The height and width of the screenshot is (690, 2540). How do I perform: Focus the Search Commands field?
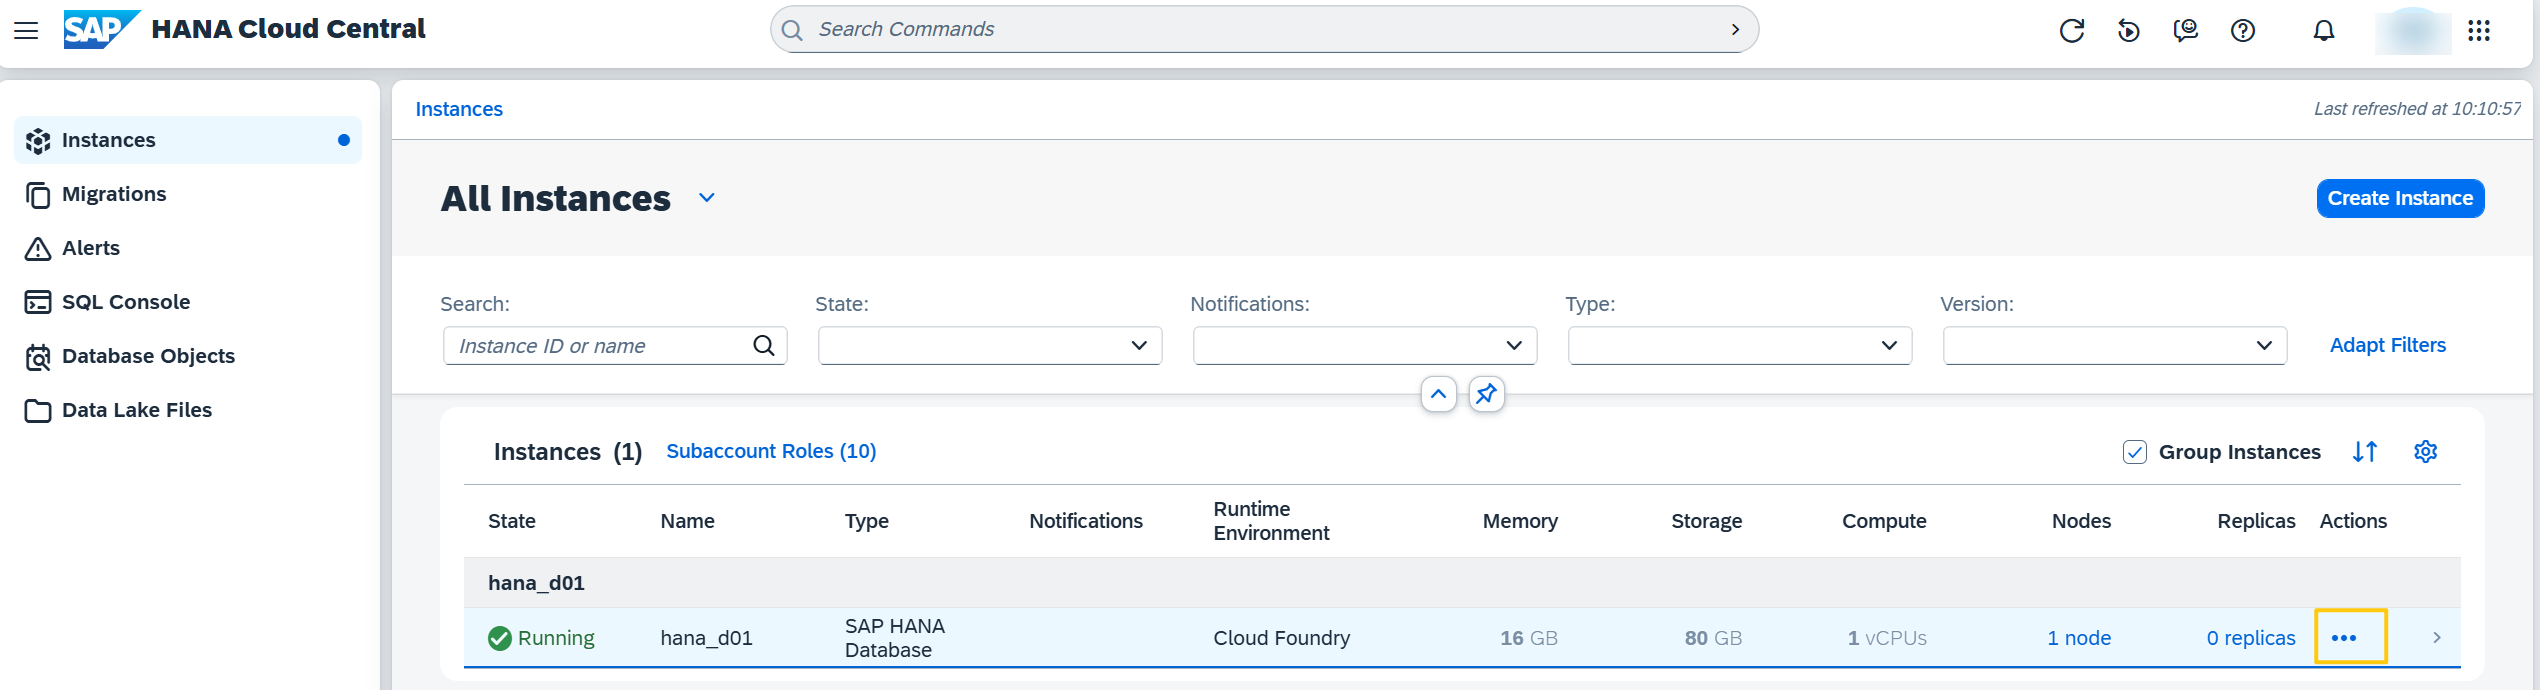click(1264, 30)
